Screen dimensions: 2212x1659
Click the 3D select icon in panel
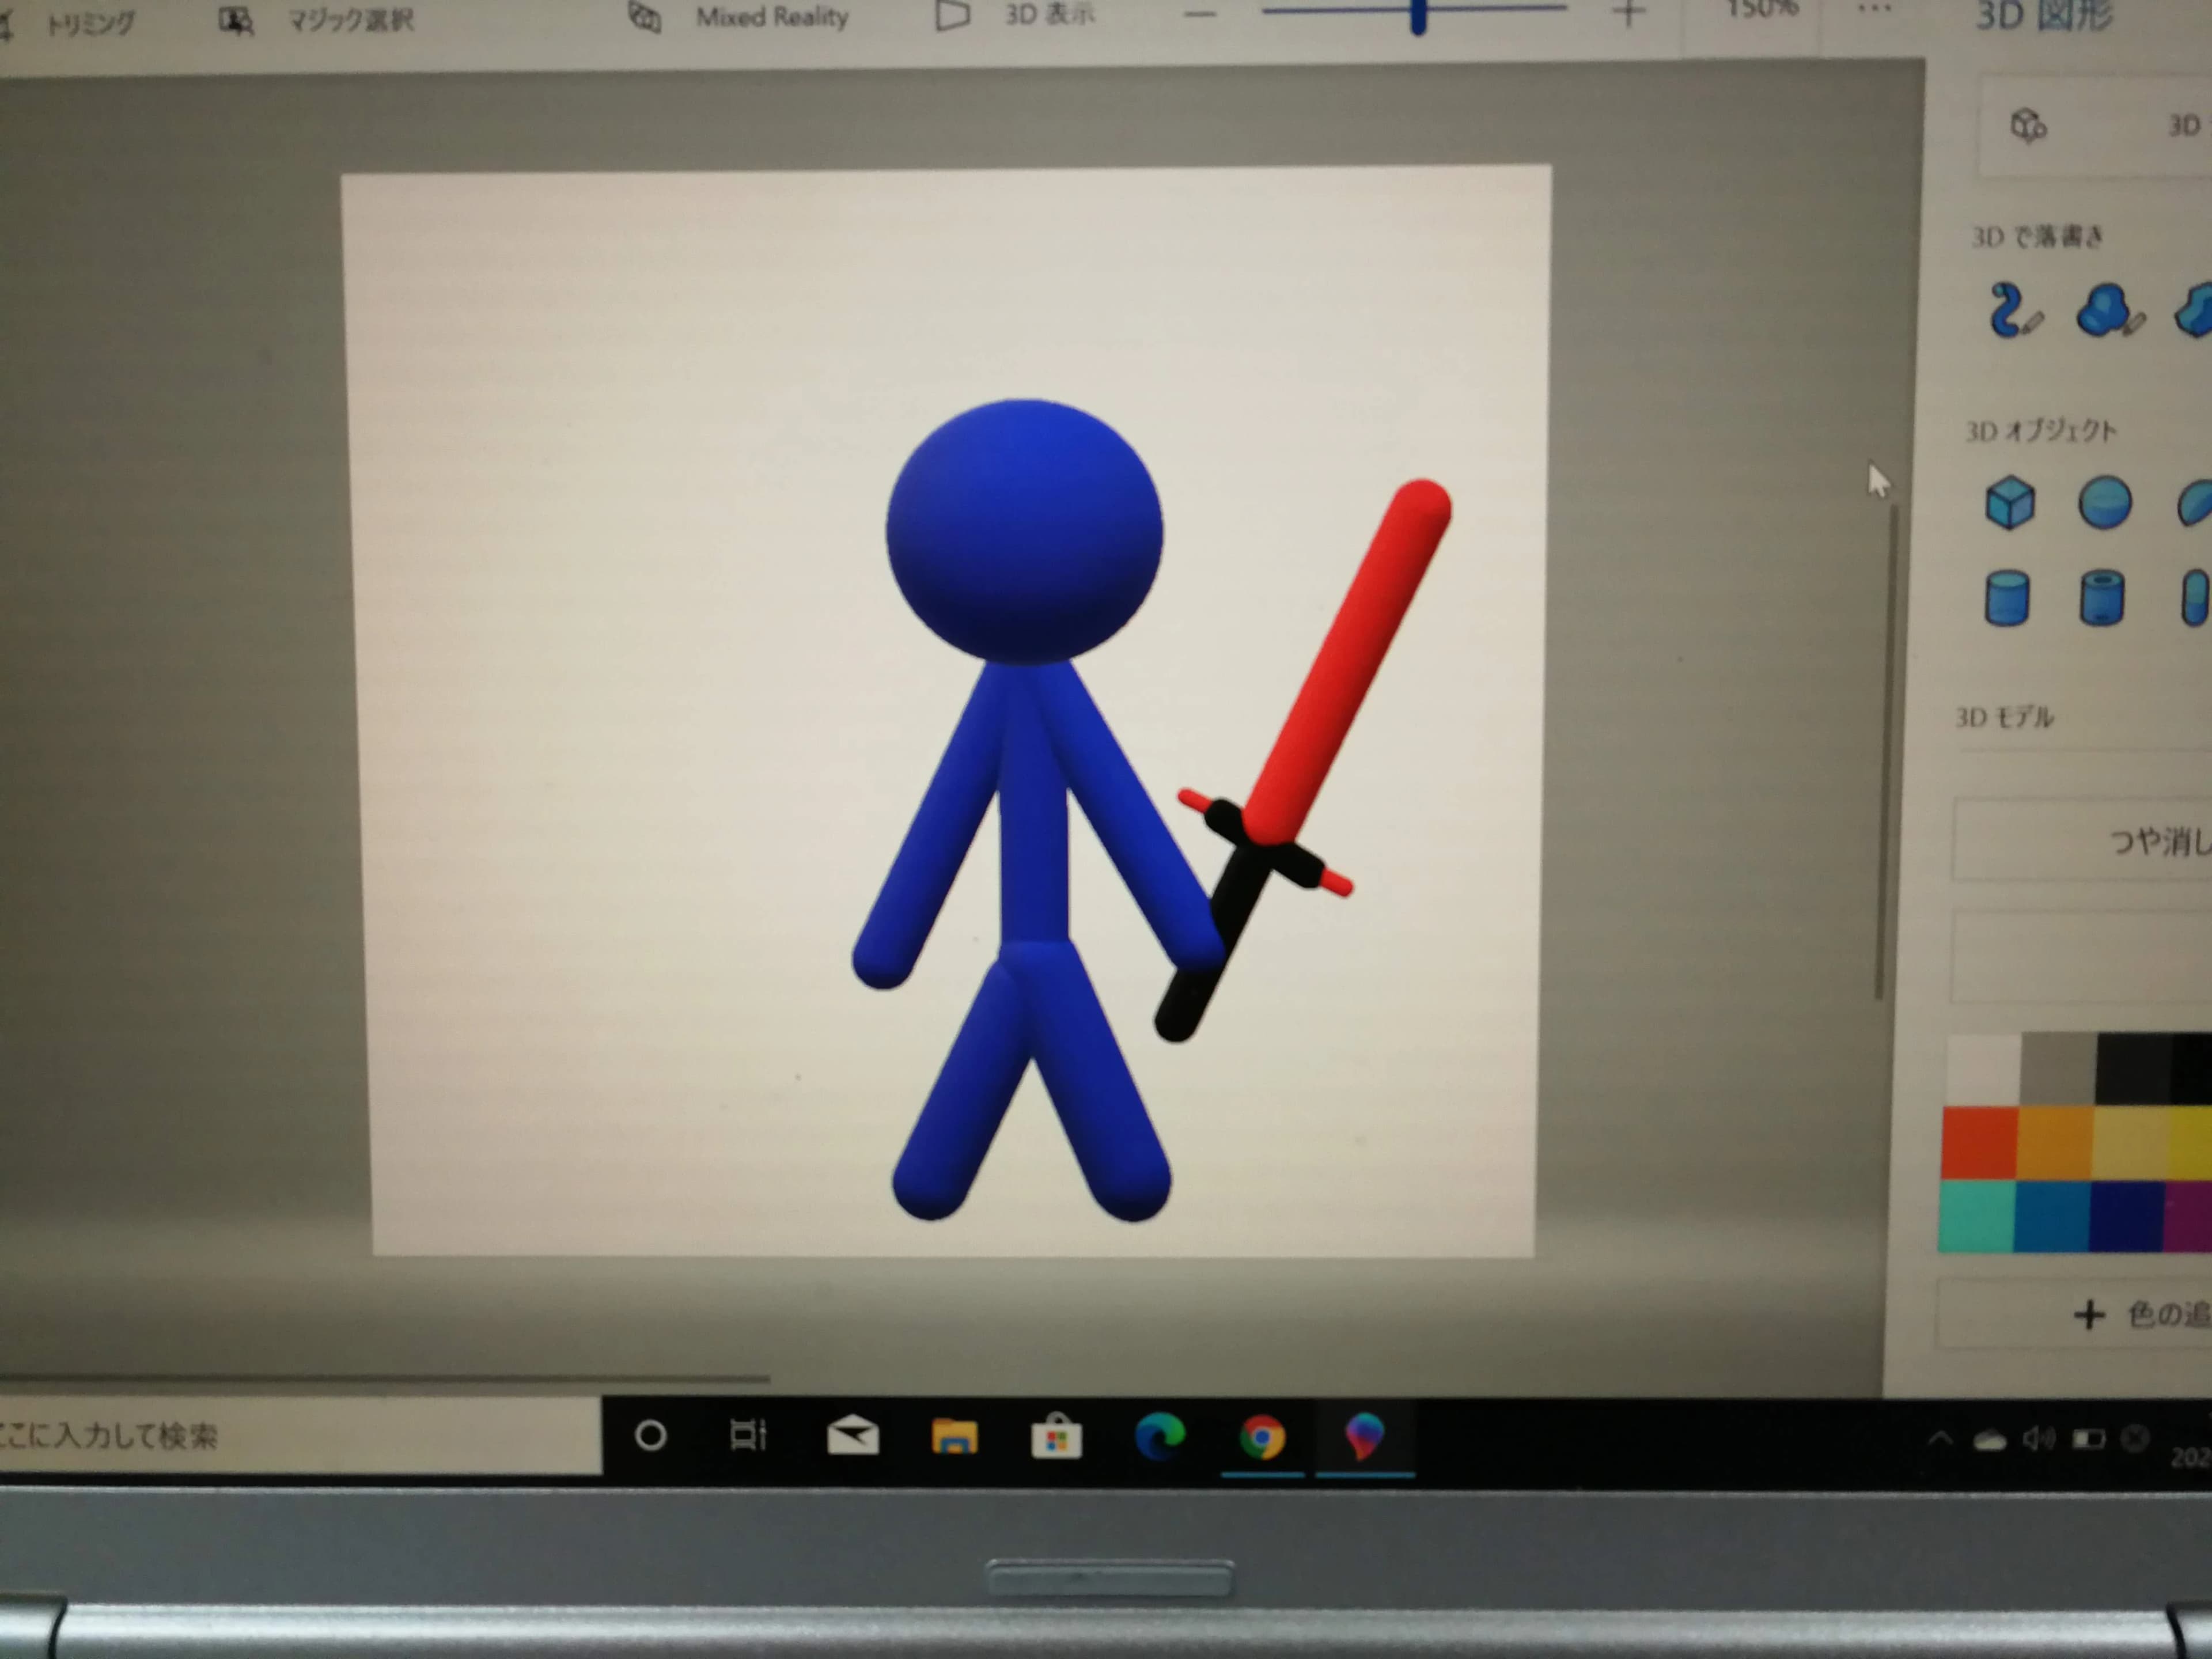[2028, 126]
